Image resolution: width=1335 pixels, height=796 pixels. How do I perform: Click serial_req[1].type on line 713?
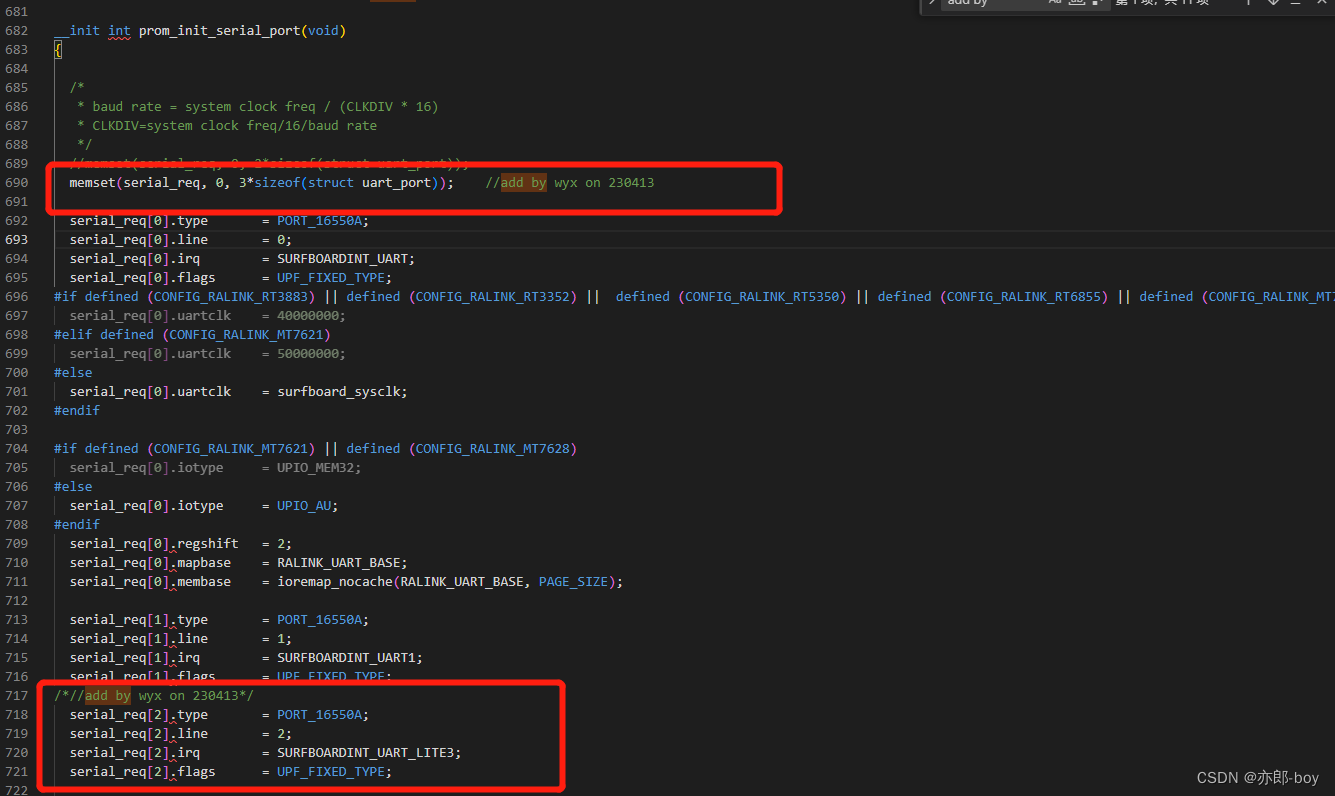(138, 620)
